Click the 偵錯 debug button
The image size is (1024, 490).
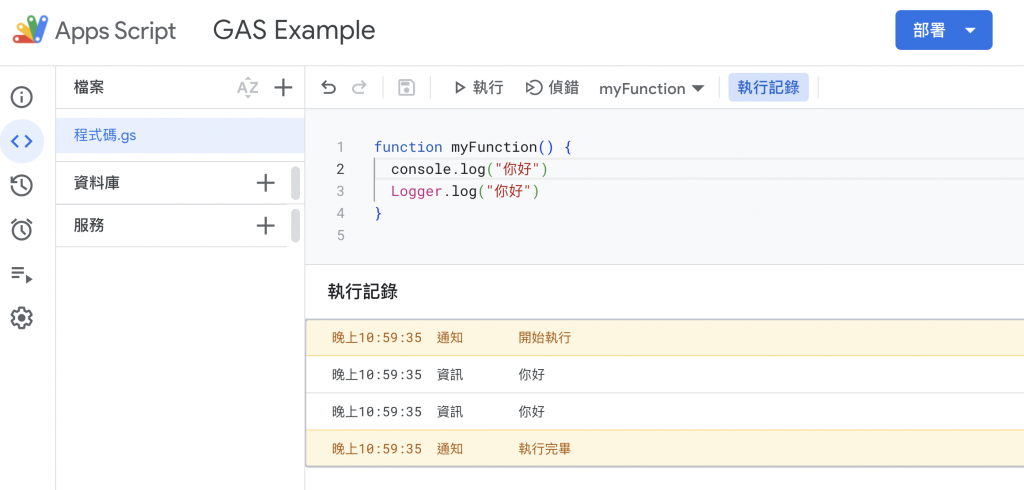coord(553,88)
